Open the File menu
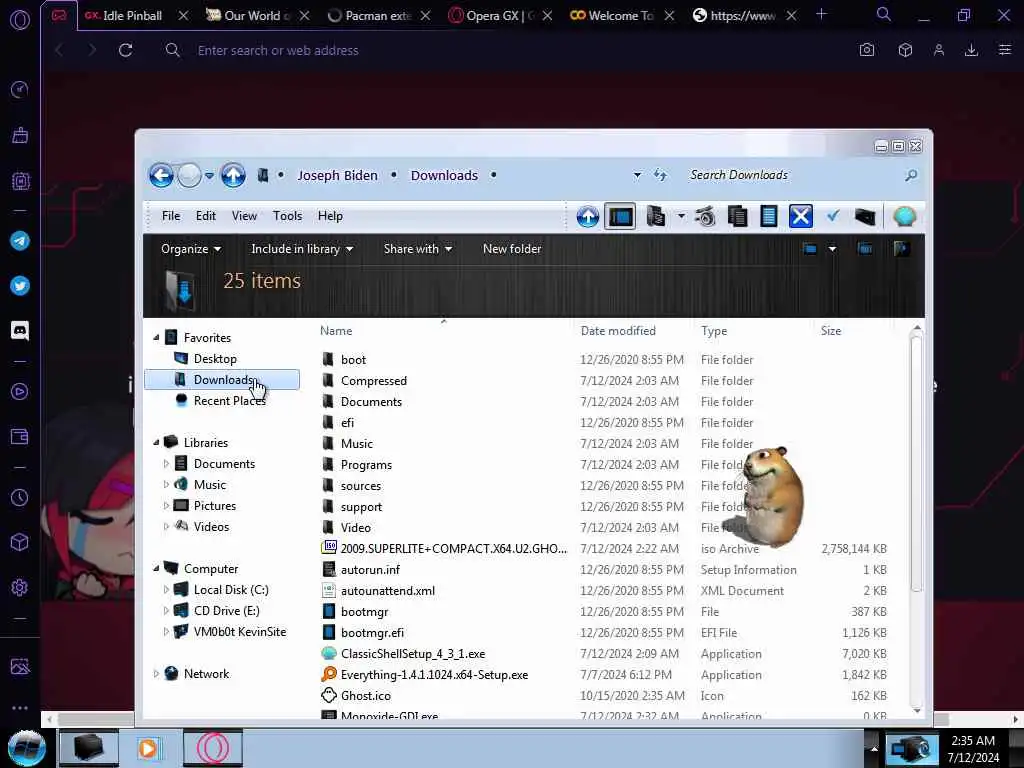The height and width of the screenshot is (768, 1024). [x=171, y=216]
